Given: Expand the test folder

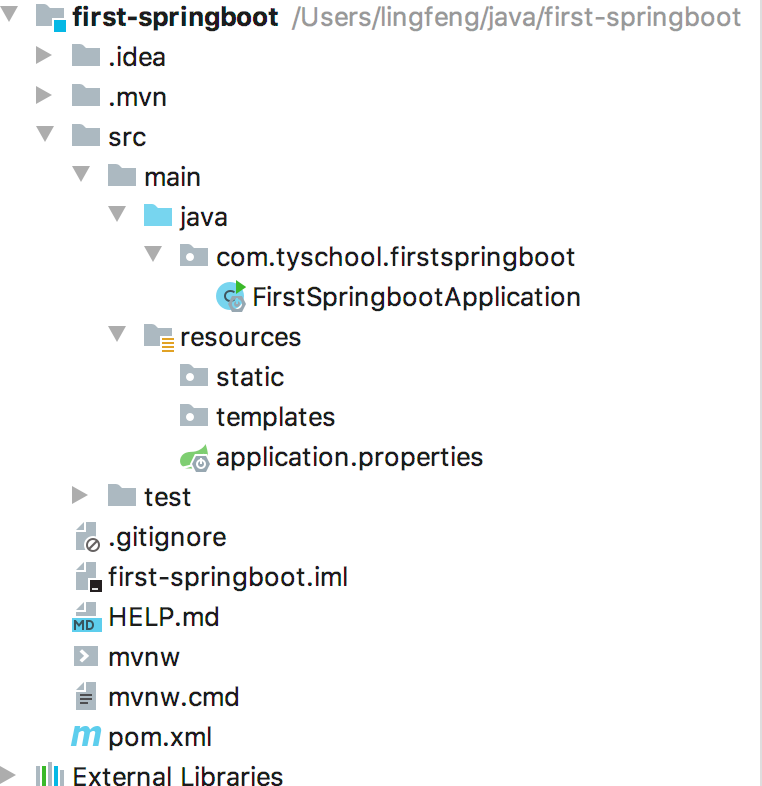Looking at the screenshot, I should pyautogui.click(x=80, y=496).
